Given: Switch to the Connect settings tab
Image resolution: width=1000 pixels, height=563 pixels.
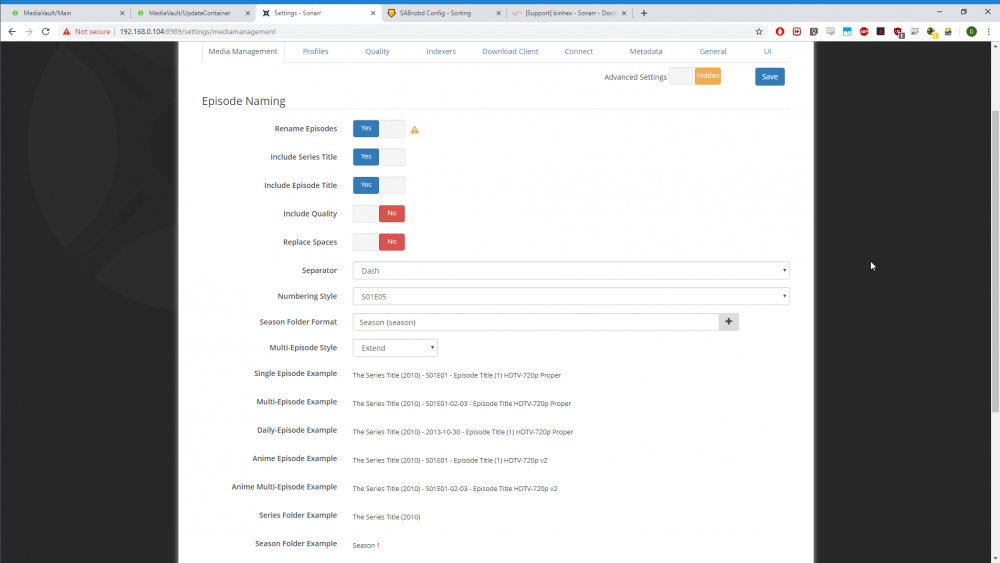Looking at the screenshot, I should click(x=578, y=51).
